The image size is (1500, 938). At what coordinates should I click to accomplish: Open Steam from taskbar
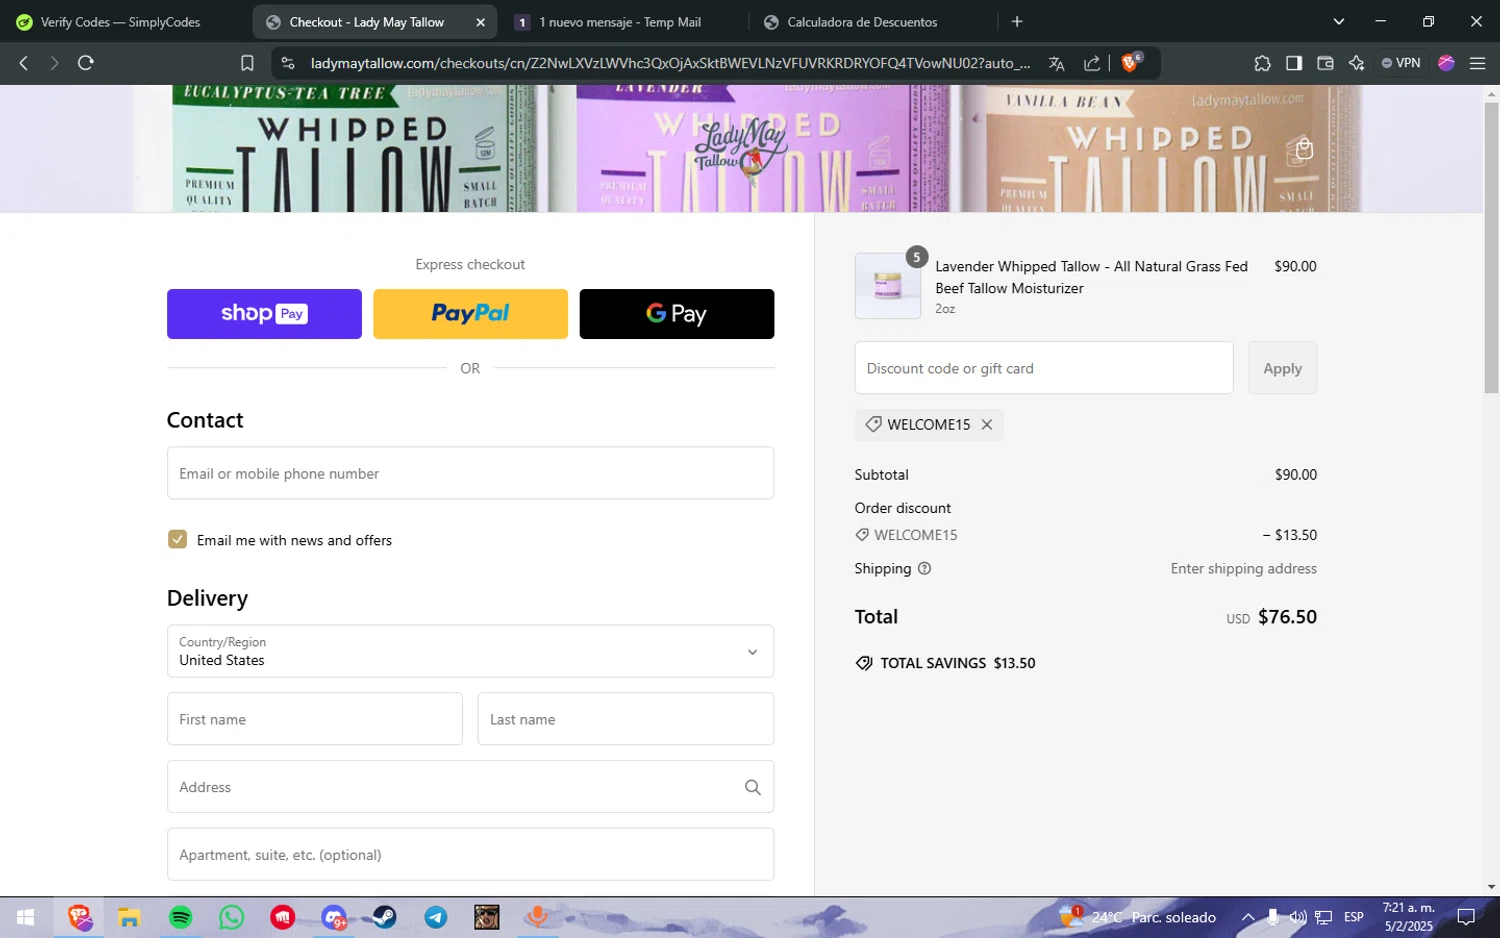(x=384, y=917)
